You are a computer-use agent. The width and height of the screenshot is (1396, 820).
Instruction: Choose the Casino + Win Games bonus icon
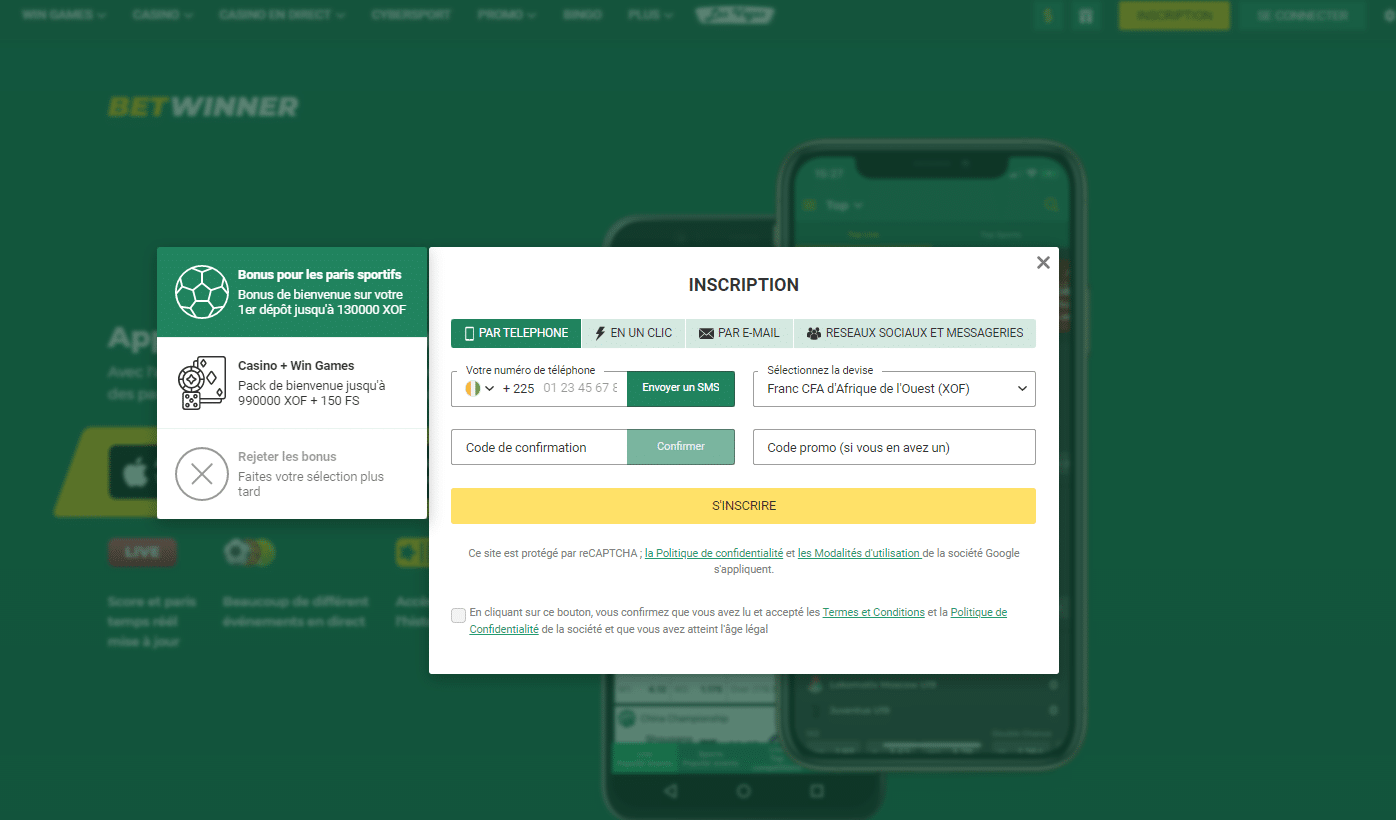[202, 383]
